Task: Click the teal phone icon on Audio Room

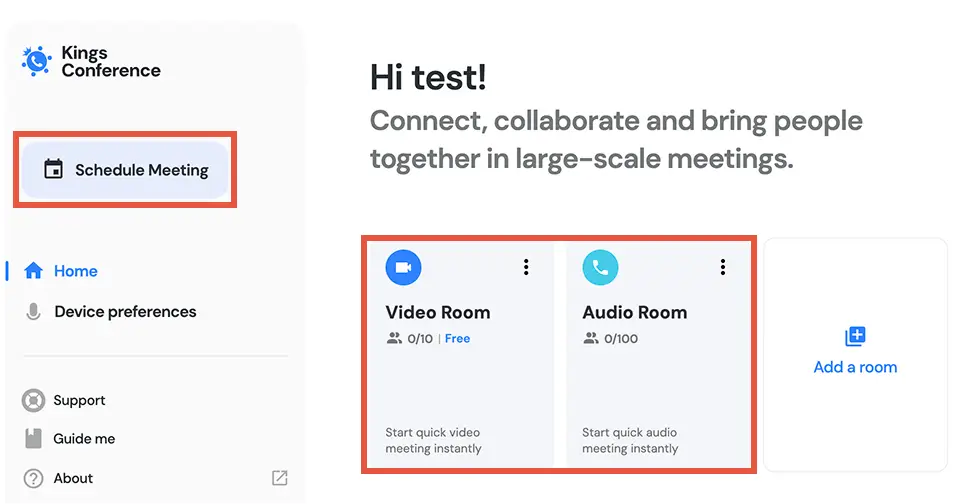Action: [600, 267]
